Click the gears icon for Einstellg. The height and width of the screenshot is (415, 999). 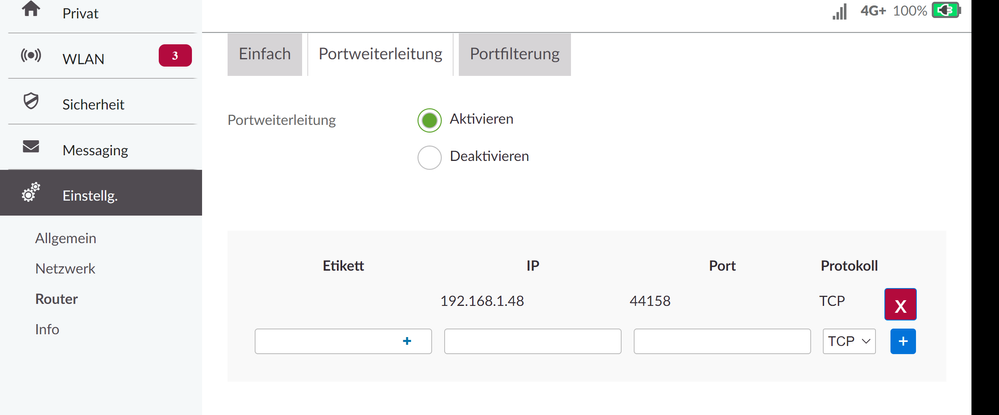tap(31, 194)
